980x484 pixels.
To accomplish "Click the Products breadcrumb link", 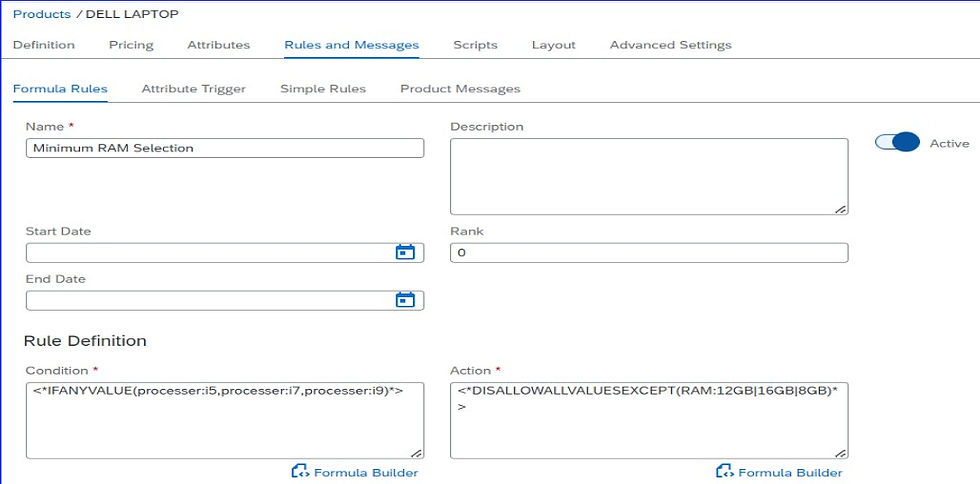I will pyautogui.click(x=41, y=14).
